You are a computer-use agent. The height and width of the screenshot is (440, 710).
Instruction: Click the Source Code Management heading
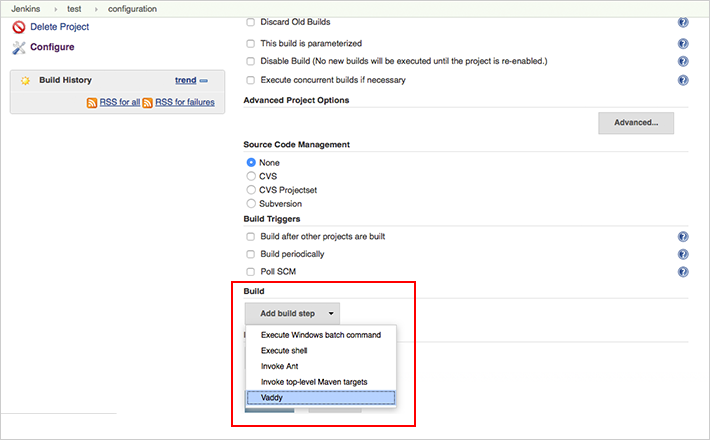297,144
